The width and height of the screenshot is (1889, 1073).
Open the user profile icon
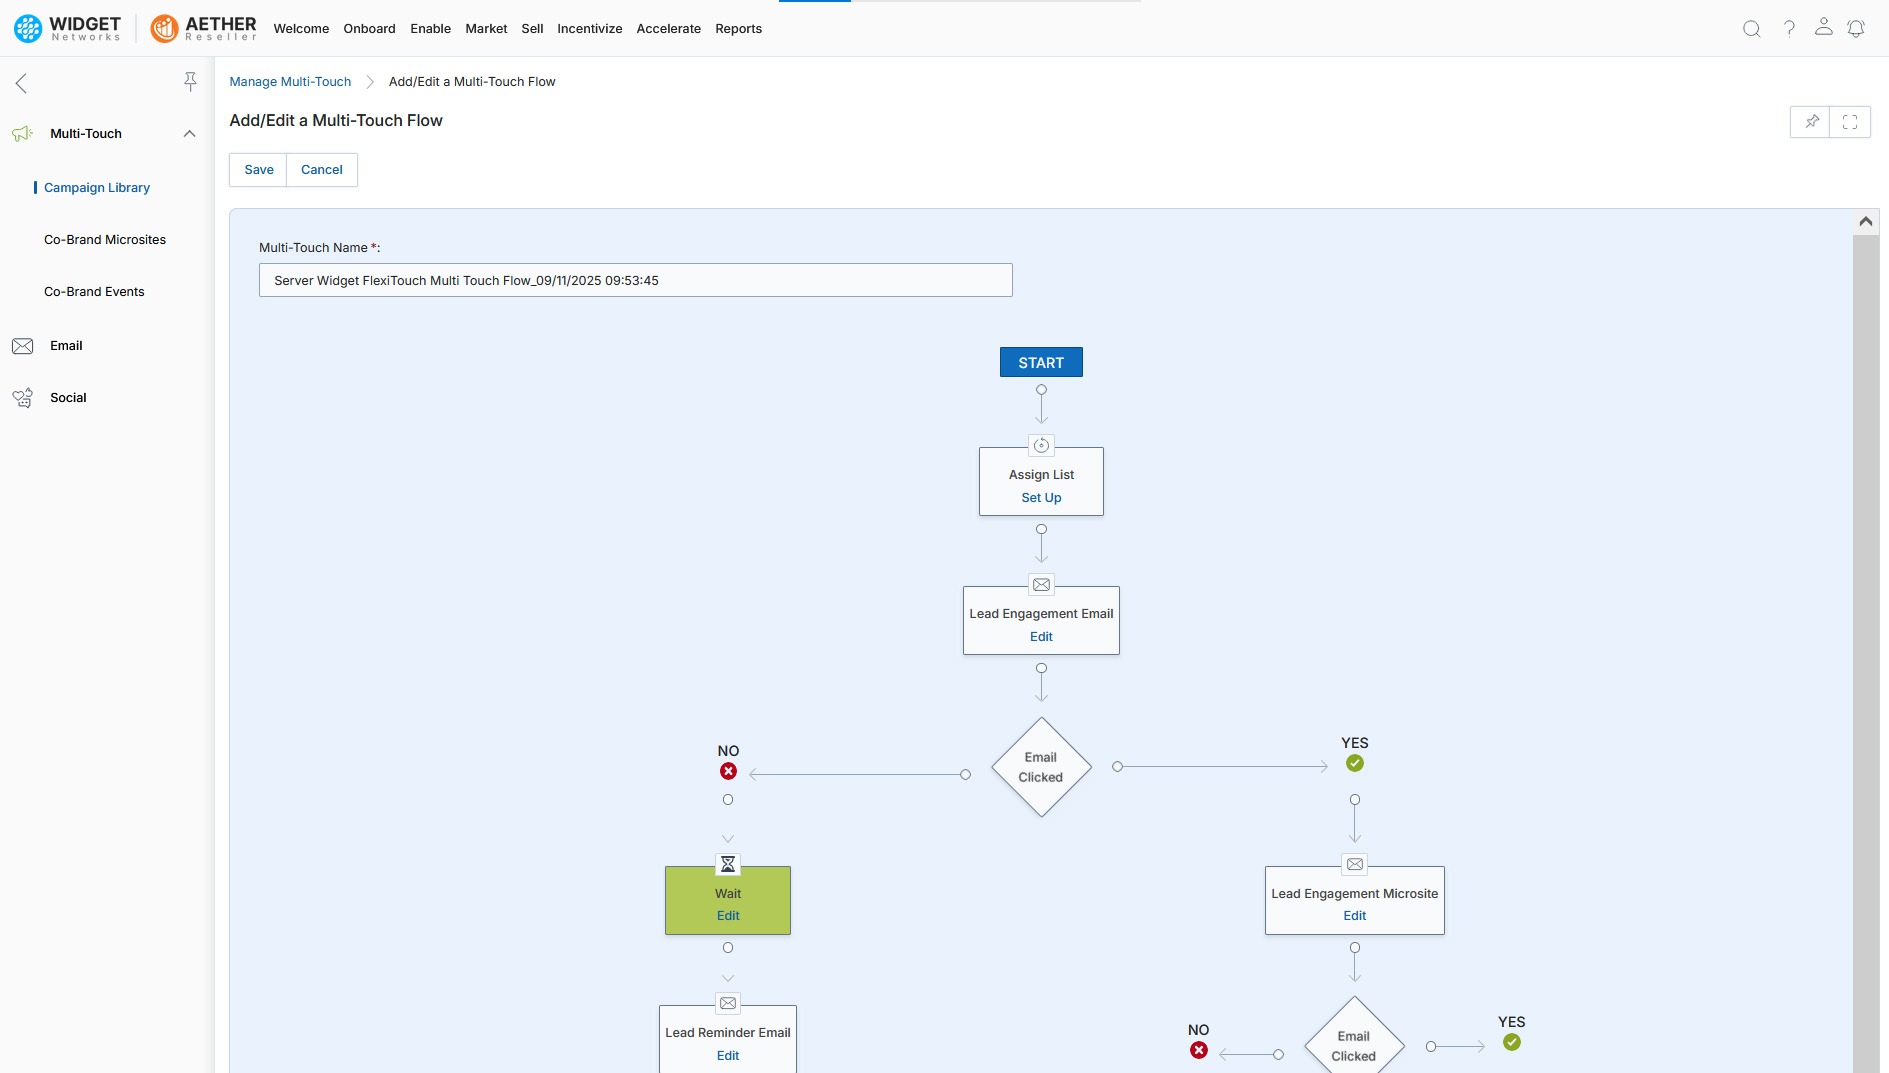1823,27
